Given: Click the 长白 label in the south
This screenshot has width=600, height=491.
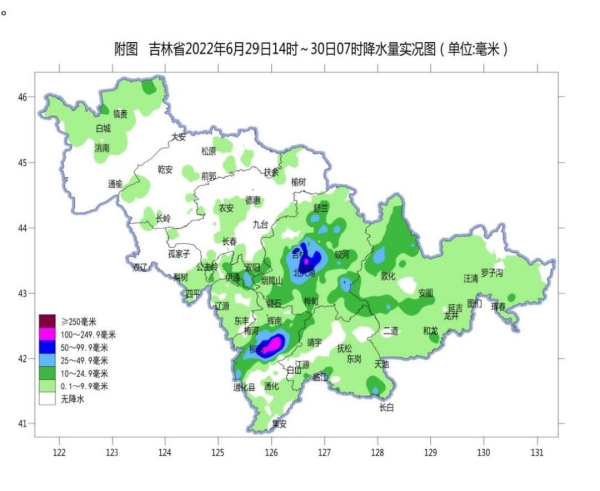Looking at the screenshot, I should (x=386, y=407).
